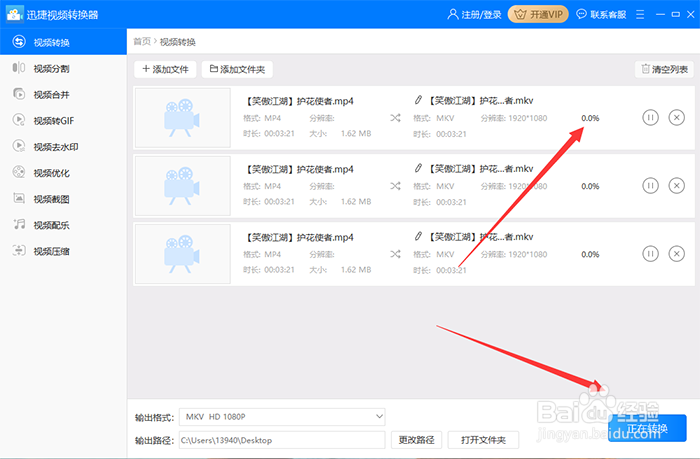
Task: Maximize the converter window
Action: pos(675,15)
